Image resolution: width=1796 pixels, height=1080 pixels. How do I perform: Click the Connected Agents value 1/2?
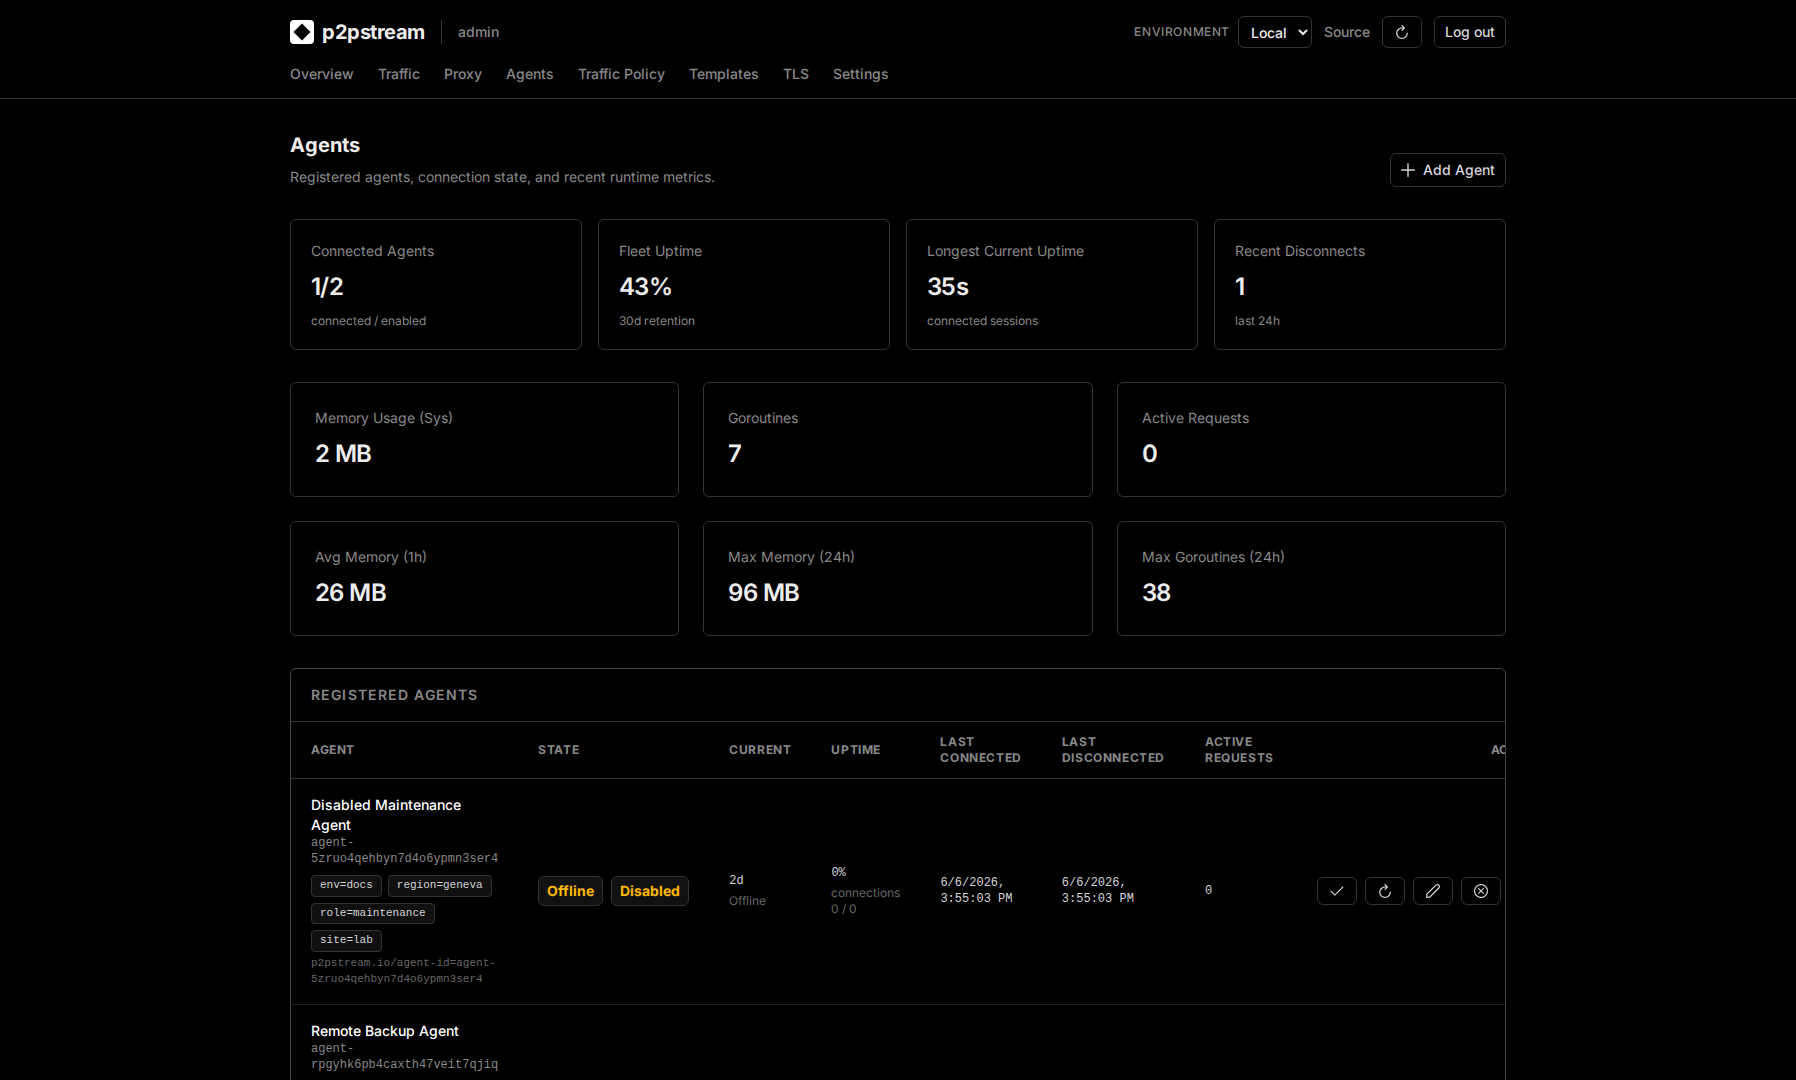pos(327,287)
